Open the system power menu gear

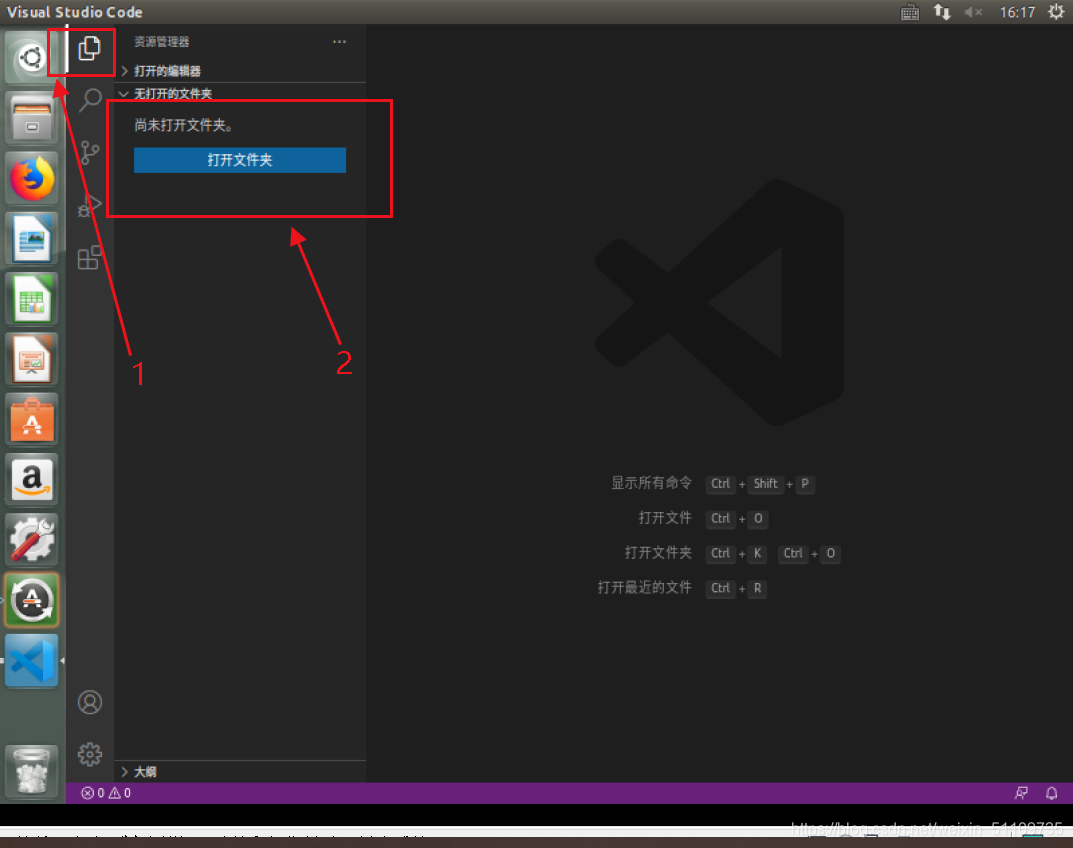(1055, 12)
